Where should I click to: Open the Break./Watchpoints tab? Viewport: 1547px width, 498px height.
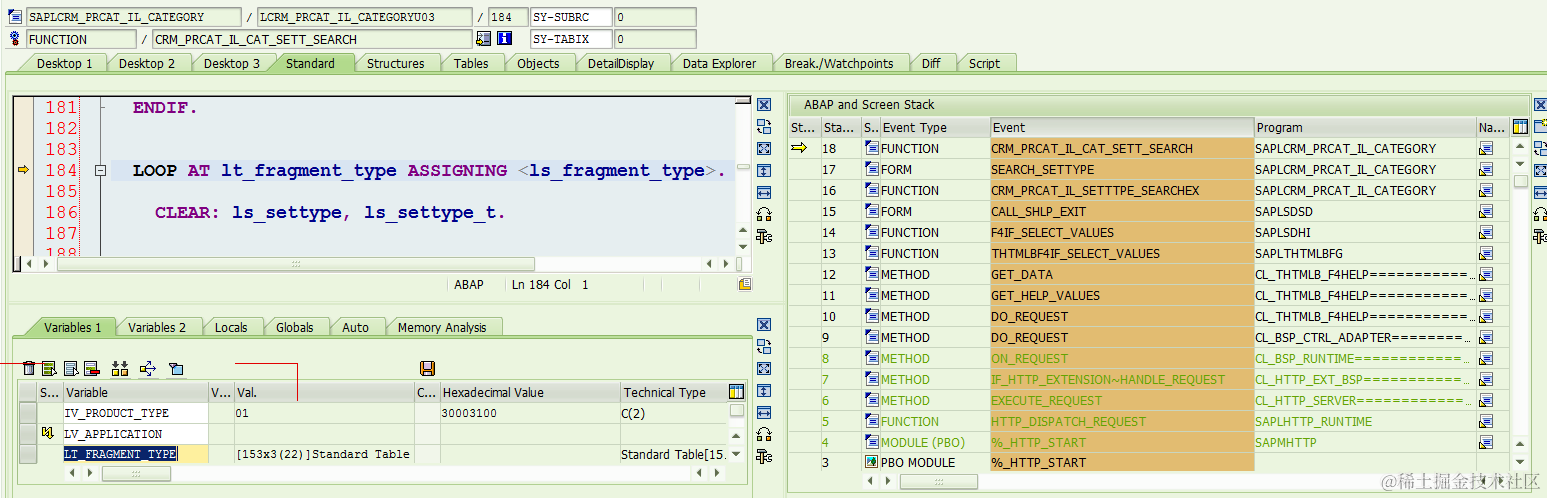click(838, 63)
